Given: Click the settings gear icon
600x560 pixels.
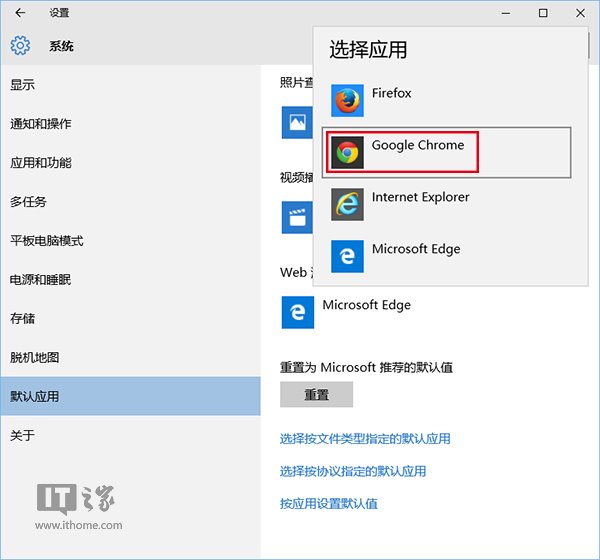Looking at the screenshot, I should click(x=21, y=46).
